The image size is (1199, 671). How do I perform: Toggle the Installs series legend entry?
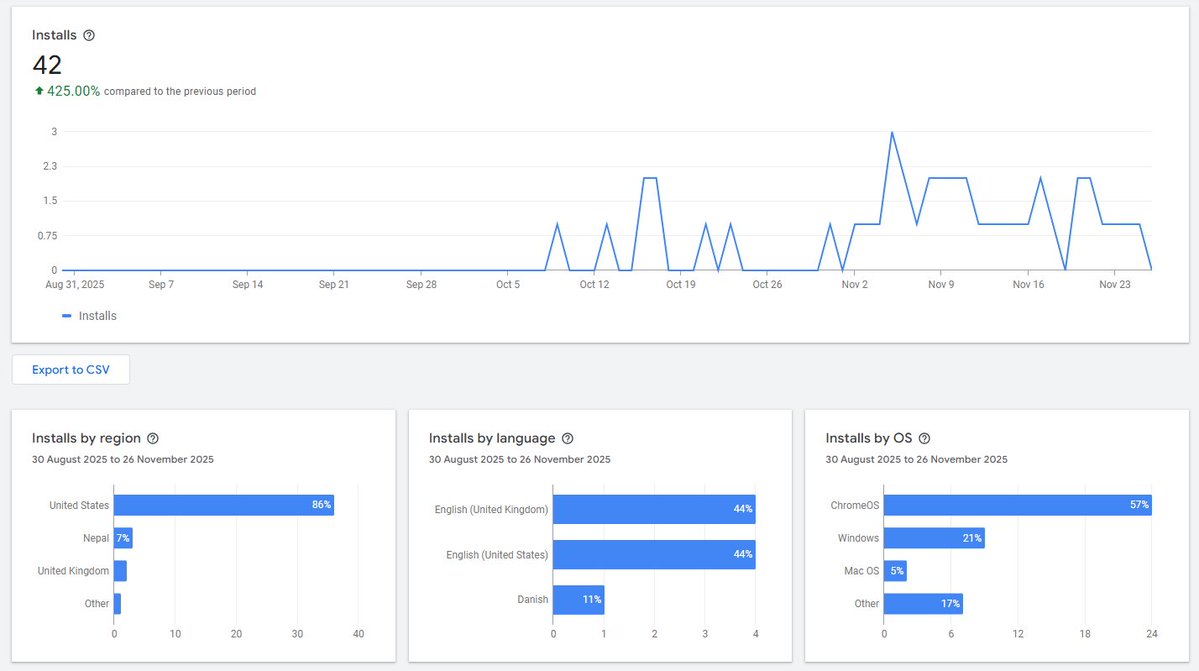coord(89,316)
